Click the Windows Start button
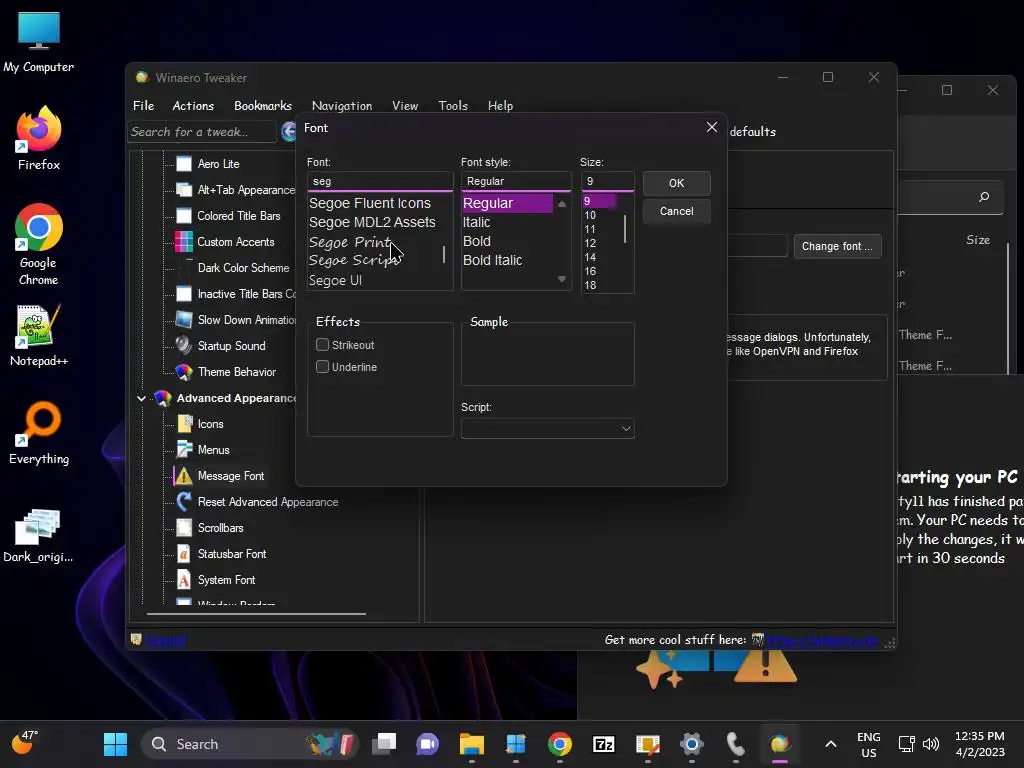This screenshot has width=1024, height=768. [116, 744]
